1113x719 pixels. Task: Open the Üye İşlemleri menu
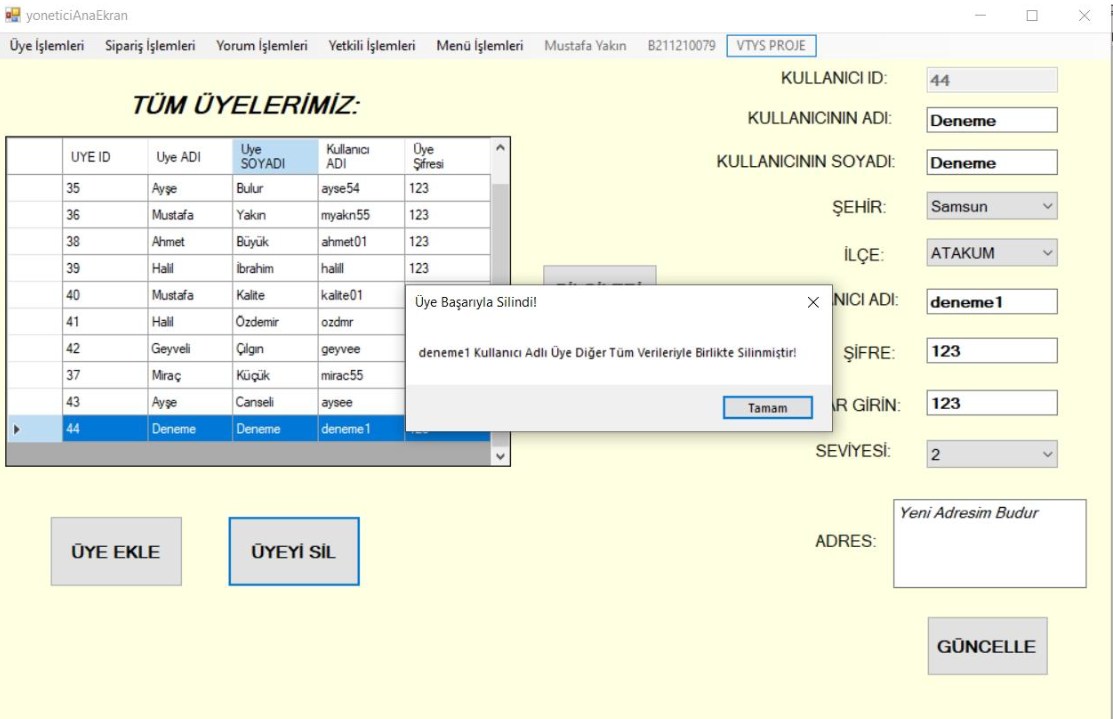pyautogui.click(x=47, y=46)
